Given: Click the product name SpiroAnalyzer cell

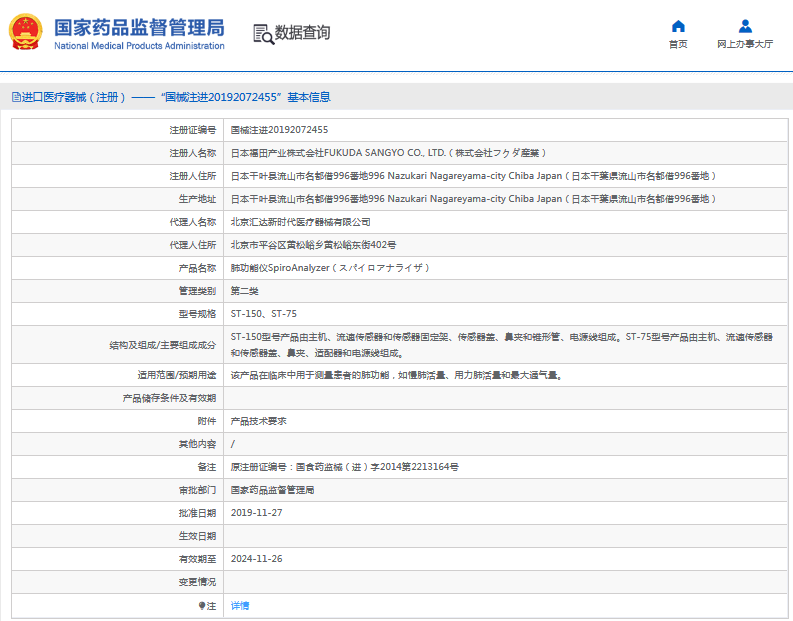Looking at the screenshot, I should tap(330, 268).
